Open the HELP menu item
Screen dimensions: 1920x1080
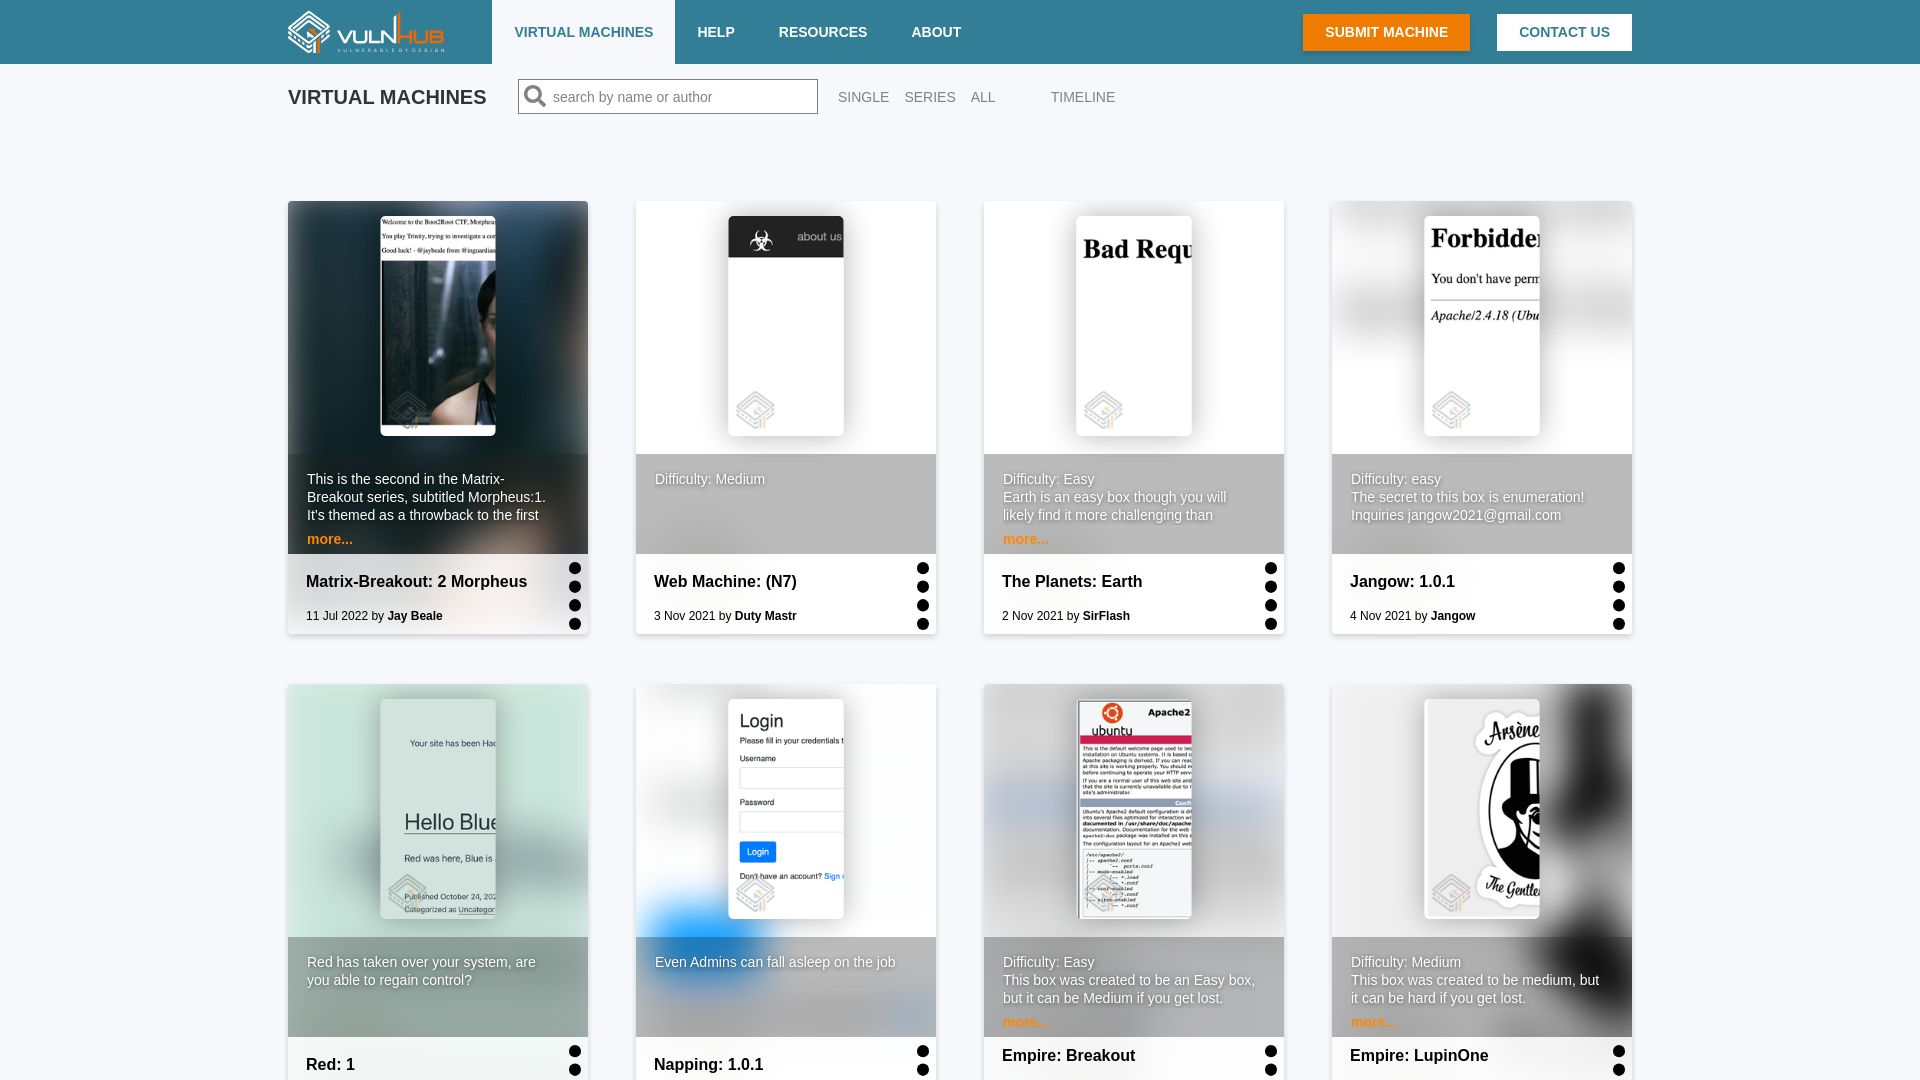pyautogui.click(x=715, y=32)
